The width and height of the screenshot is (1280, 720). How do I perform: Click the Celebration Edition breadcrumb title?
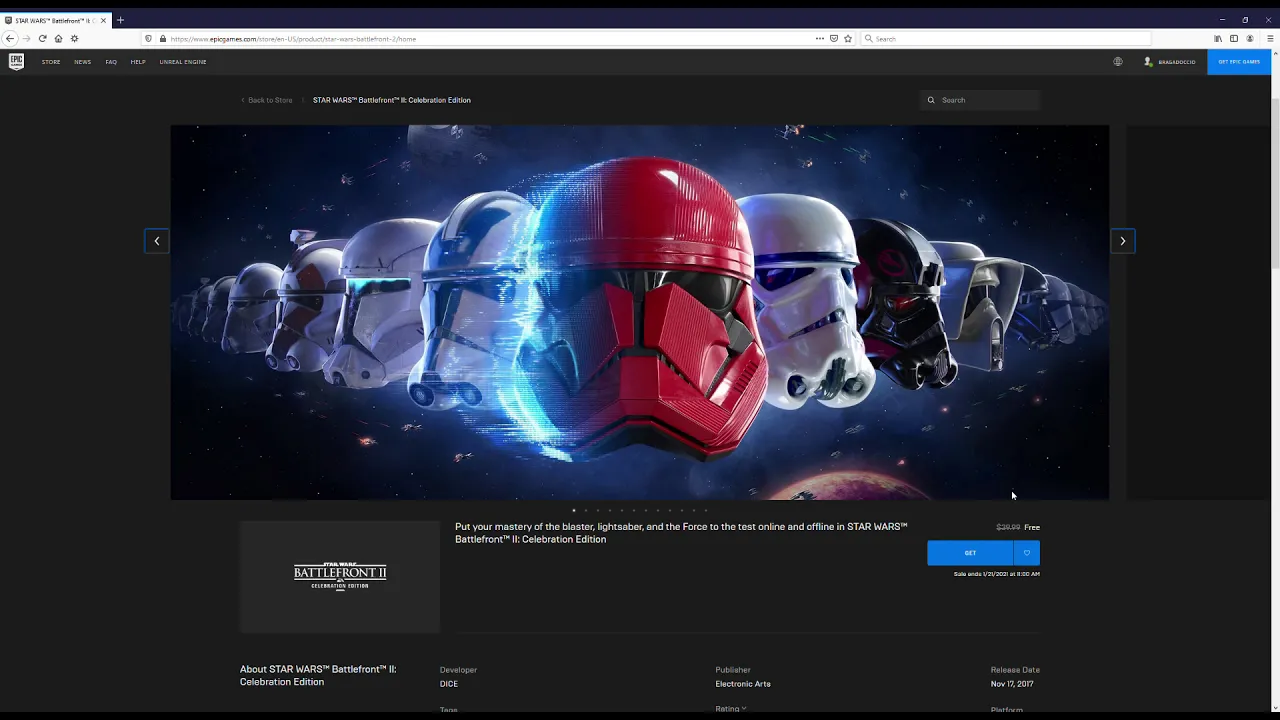pyautogui.click(x=392, y=100)
